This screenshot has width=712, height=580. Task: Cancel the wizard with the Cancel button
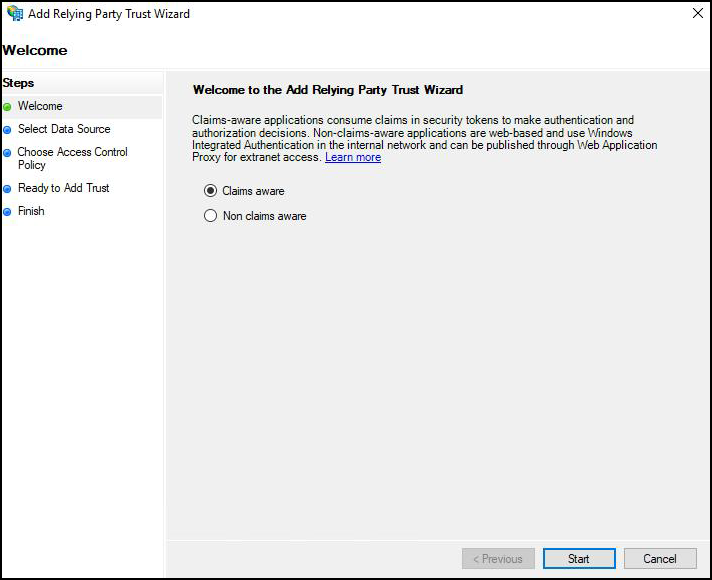660,558
